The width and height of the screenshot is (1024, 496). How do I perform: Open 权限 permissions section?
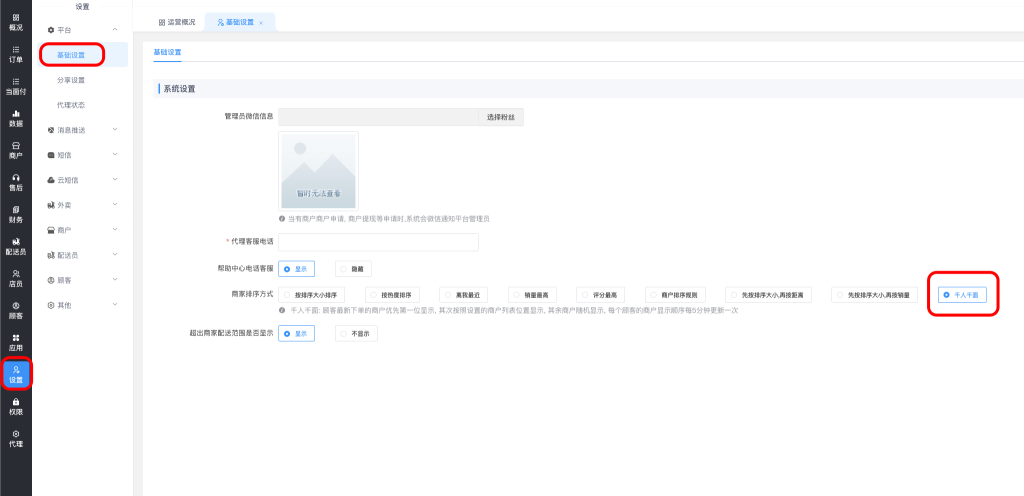[x=15, y=406]
